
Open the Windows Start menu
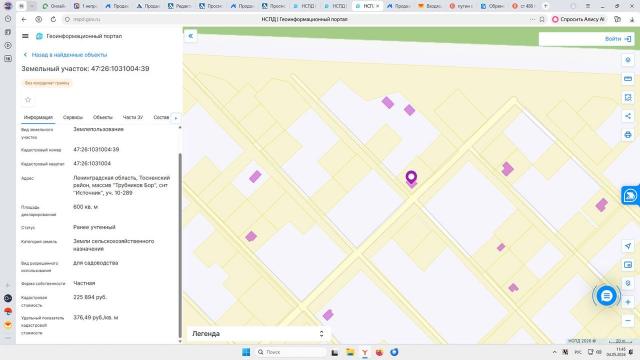click(246, 352)
